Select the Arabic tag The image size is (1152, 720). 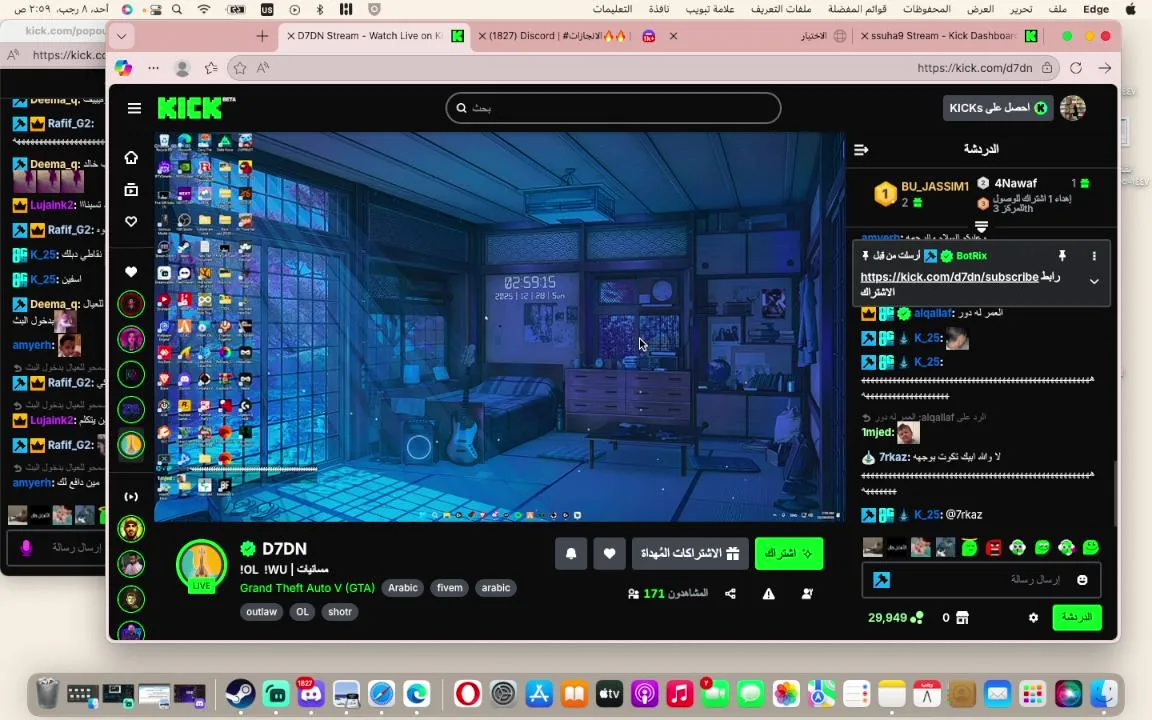tap(403, 588)
